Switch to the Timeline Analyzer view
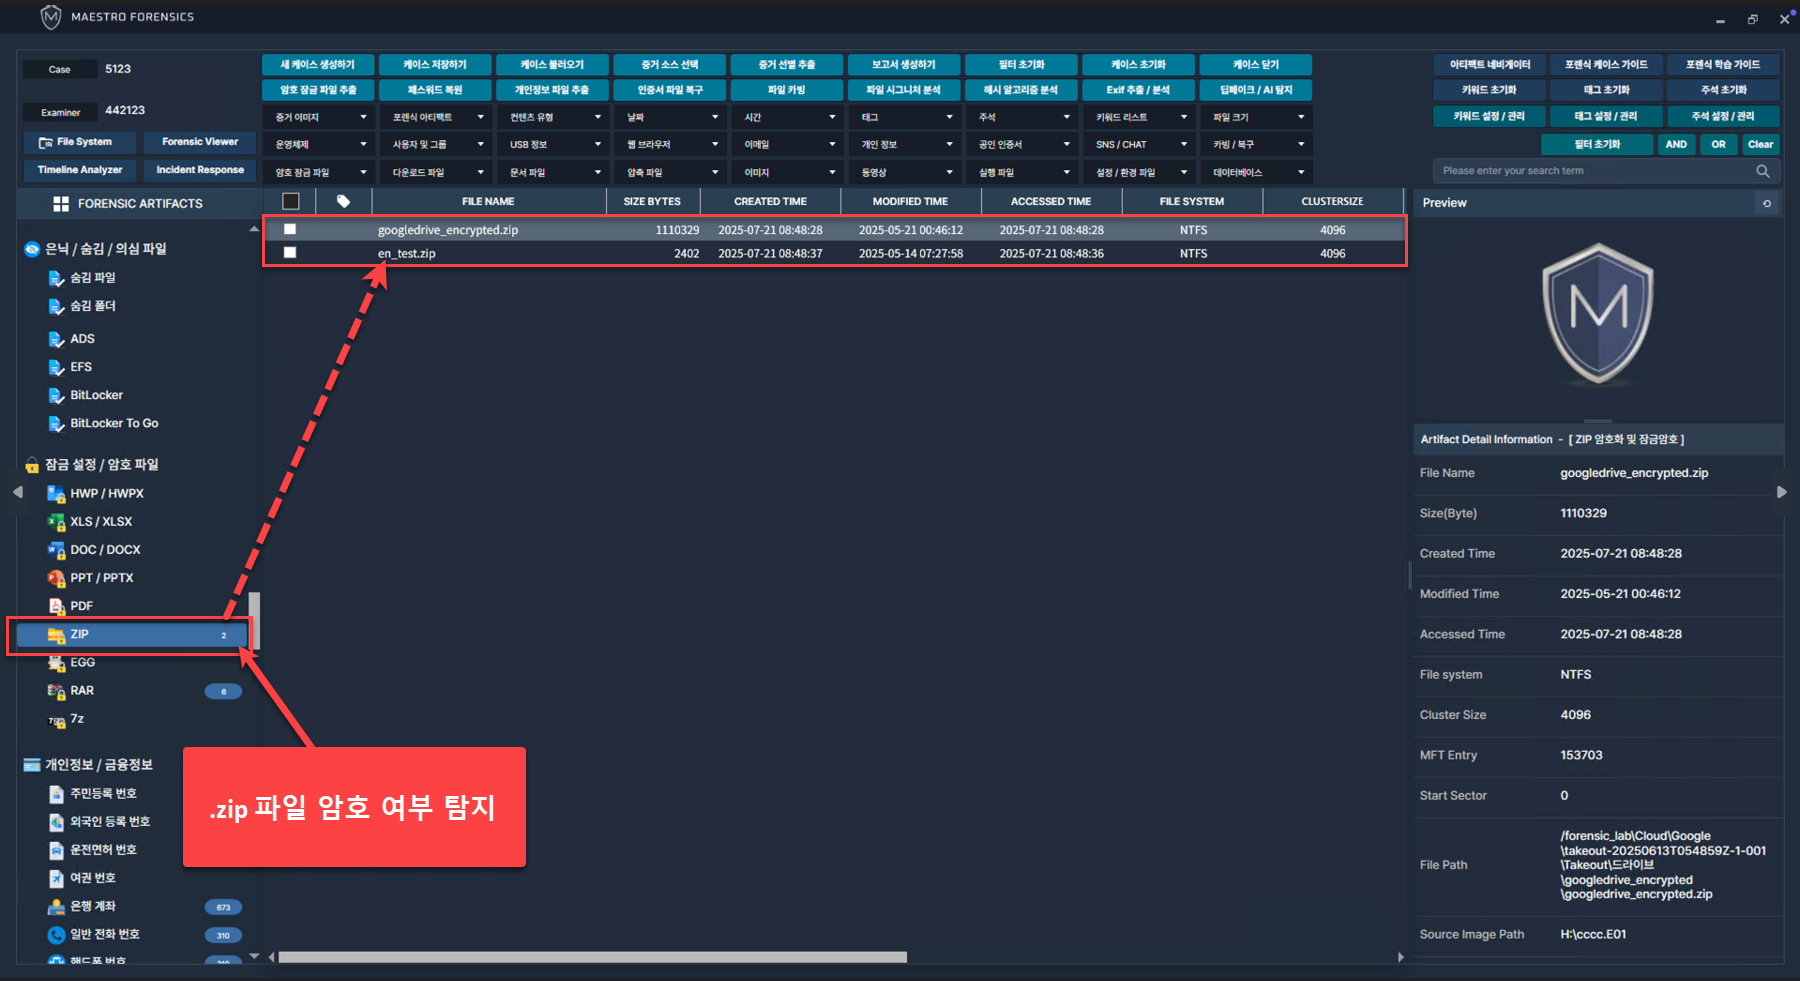Viewport: 1800px width, 981px height. click(80, 170)
